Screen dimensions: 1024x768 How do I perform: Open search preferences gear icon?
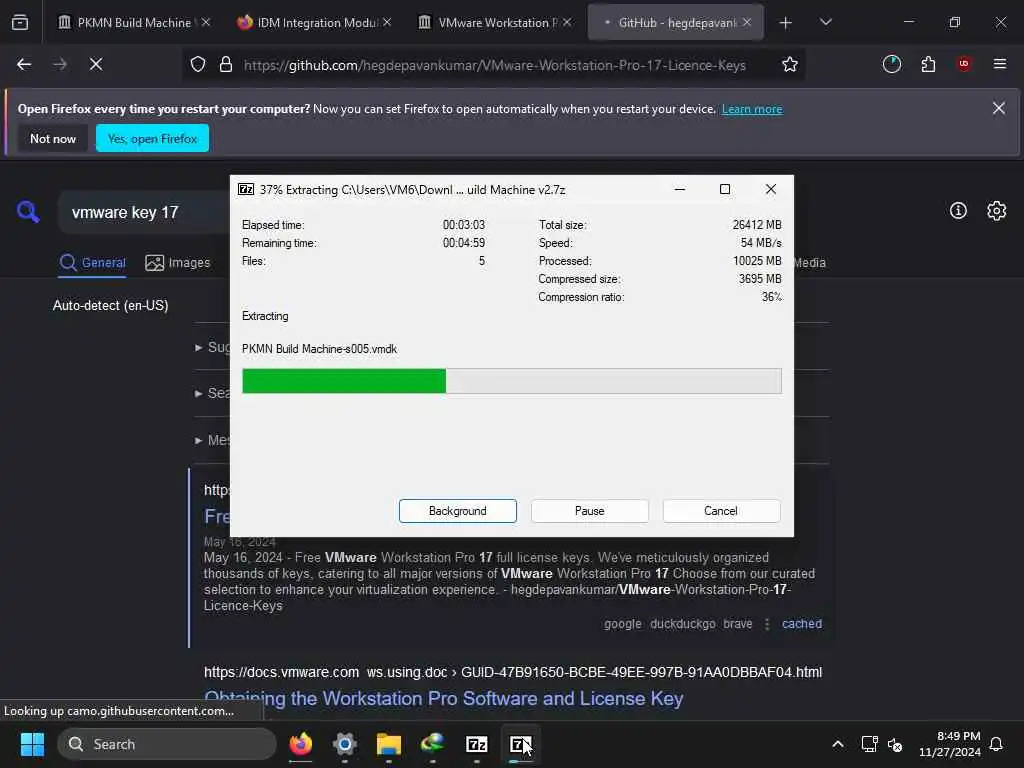[x=997, y=210]
